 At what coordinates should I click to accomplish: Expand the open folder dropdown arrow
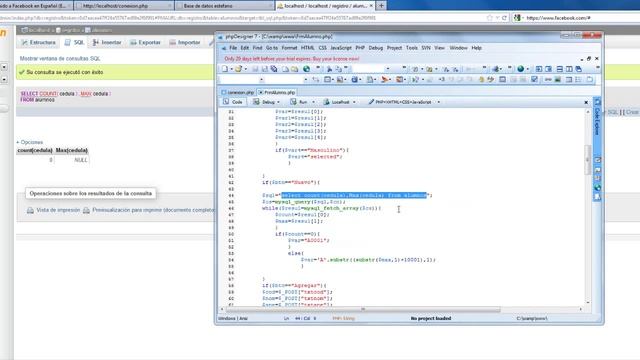pyautogui.click(x=246, y=69)
